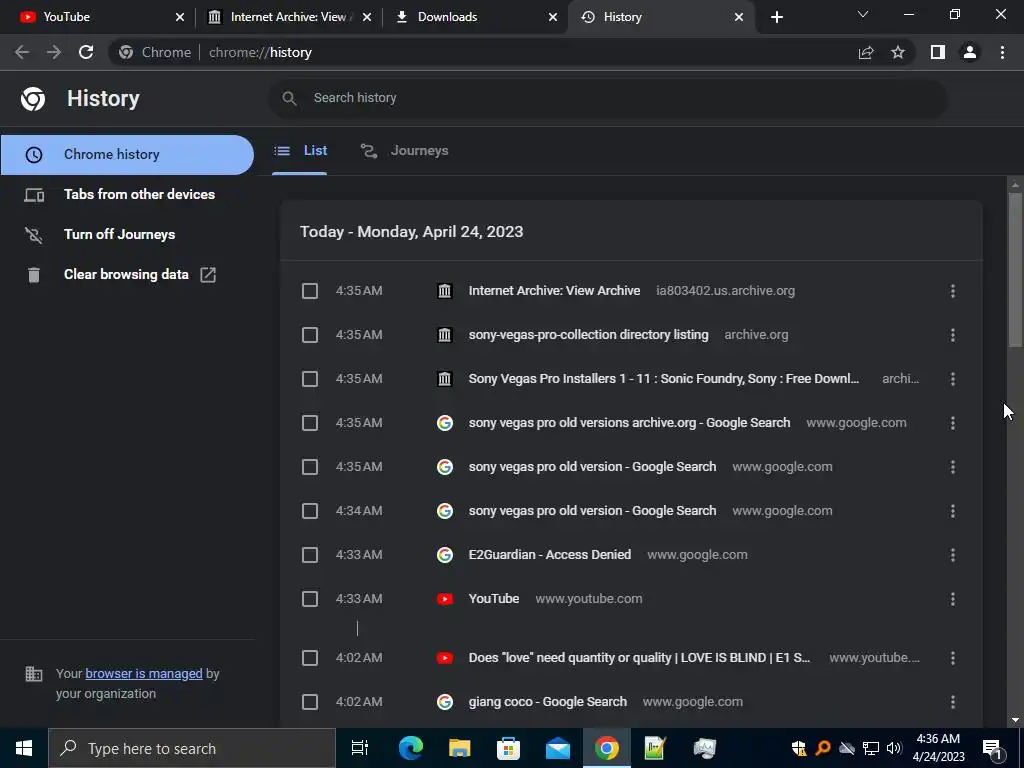This screenshot has height=768, width=1024.
Task: Bookmark this page with the star icon
Action: pyautogui.click(x=898, y=52)
